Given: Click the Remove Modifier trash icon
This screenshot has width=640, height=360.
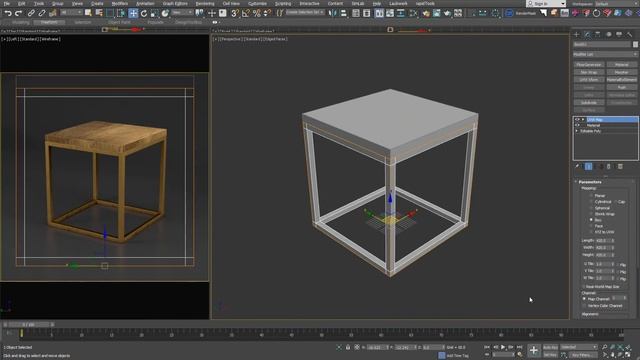Looking at the screenshot, I should [x=609, y=167].
